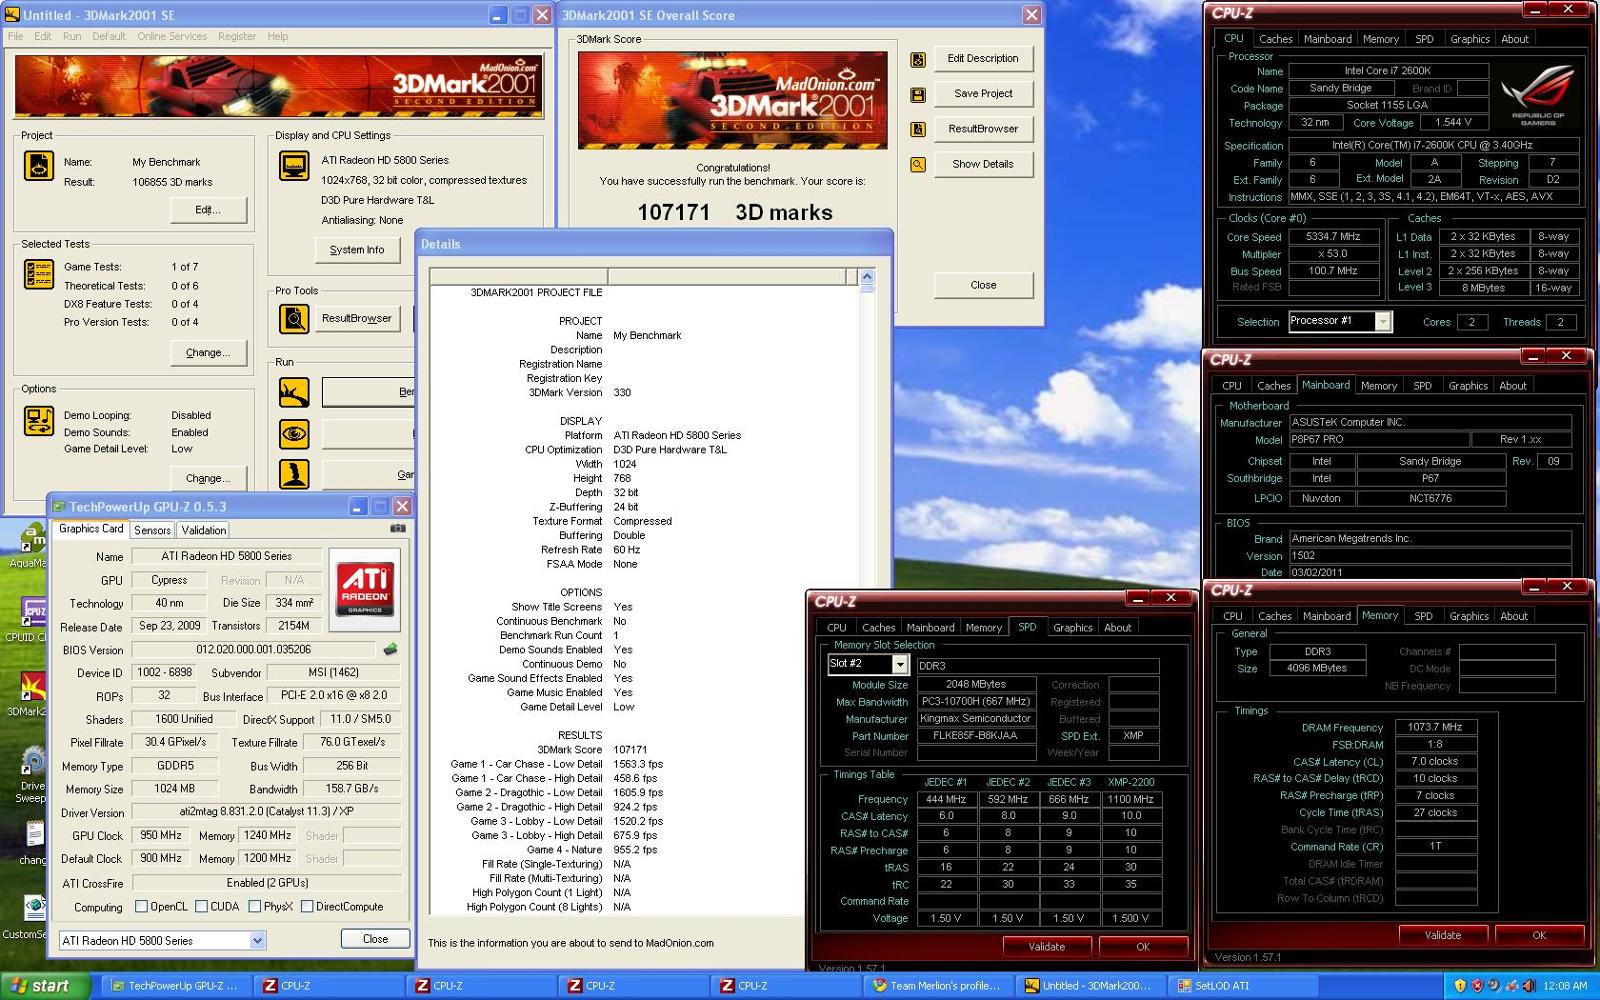Click the ATI Radeon logo in GPU-Z

tap(365, 588)
